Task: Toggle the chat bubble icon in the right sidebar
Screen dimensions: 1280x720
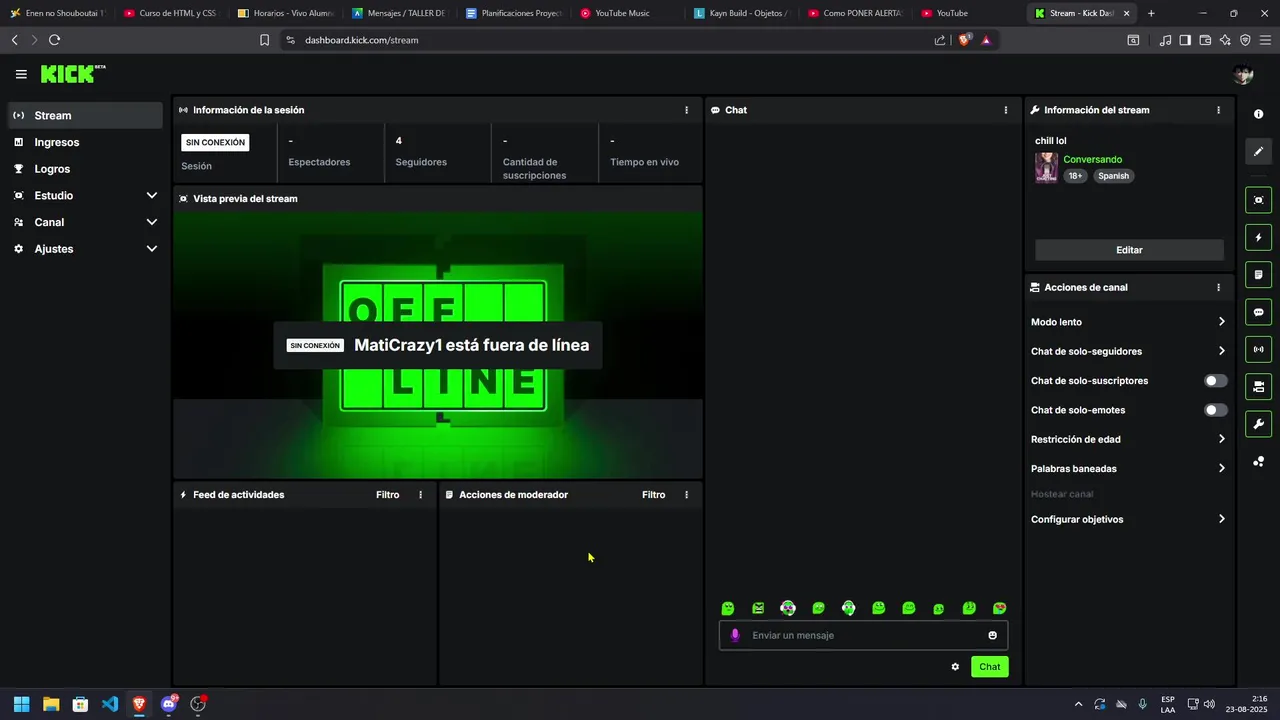Action: pos(1258,312)
